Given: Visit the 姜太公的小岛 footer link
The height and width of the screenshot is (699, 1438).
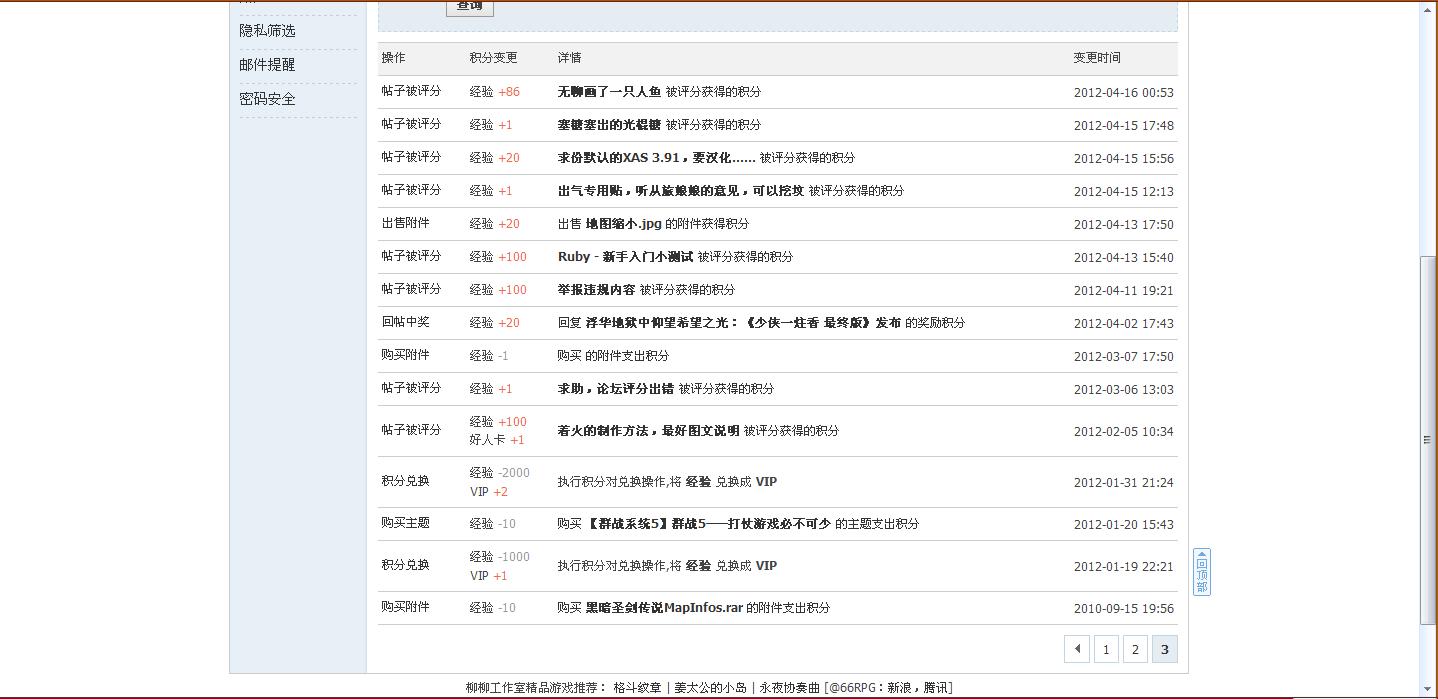Looking at the screenshot, I should [x=710, y=688].
